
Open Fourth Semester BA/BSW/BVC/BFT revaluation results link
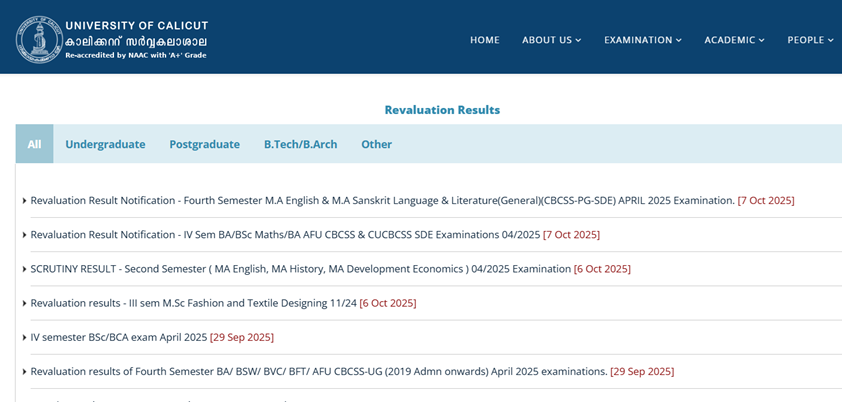pyautogui.click(x=318, y=371)
